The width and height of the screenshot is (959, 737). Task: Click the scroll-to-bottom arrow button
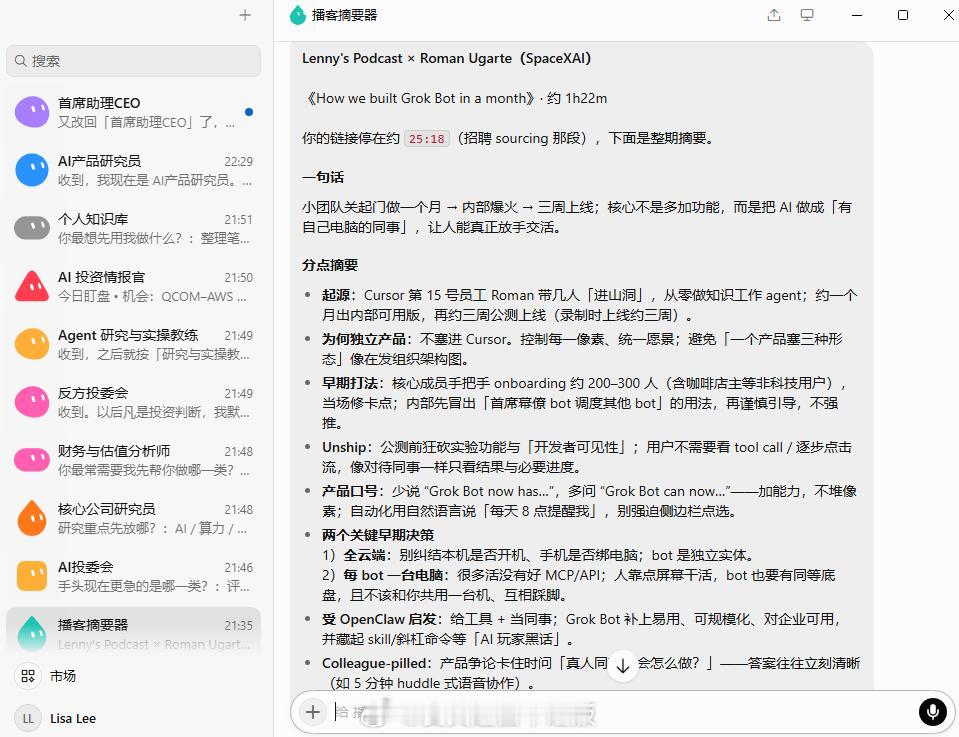pos(623,665)
